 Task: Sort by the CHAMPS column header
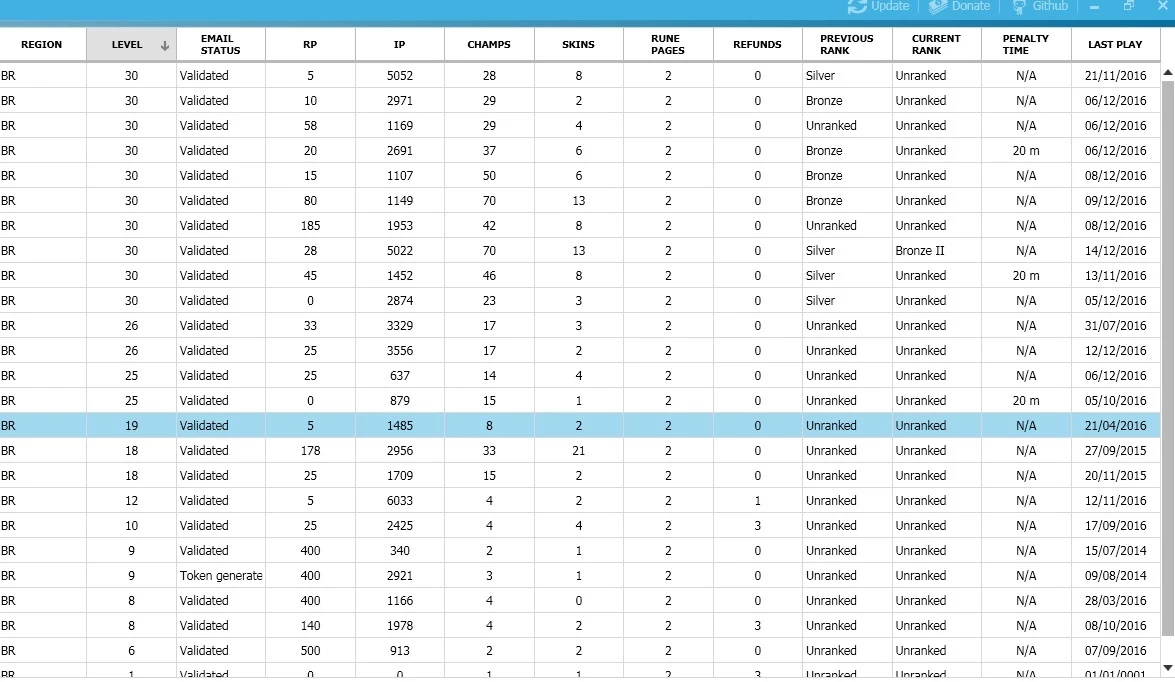tap(489, 45)
